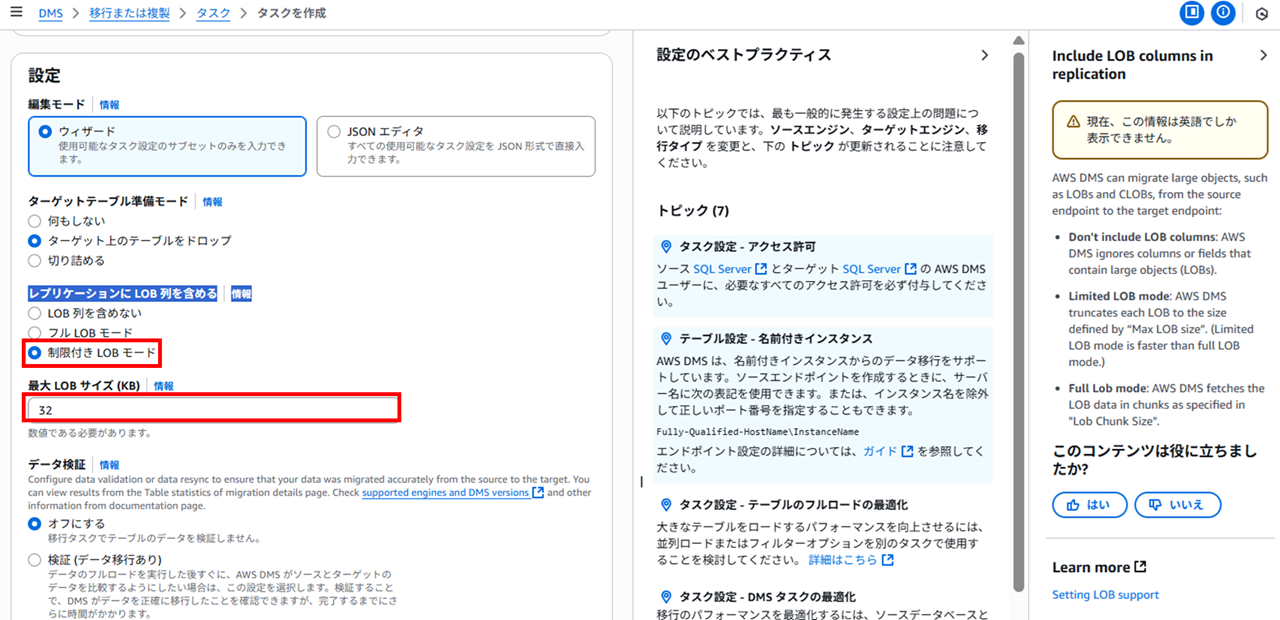Click the panel resize handle divider
Screen dimensions: 1280x620
click(x=641, y=482)
